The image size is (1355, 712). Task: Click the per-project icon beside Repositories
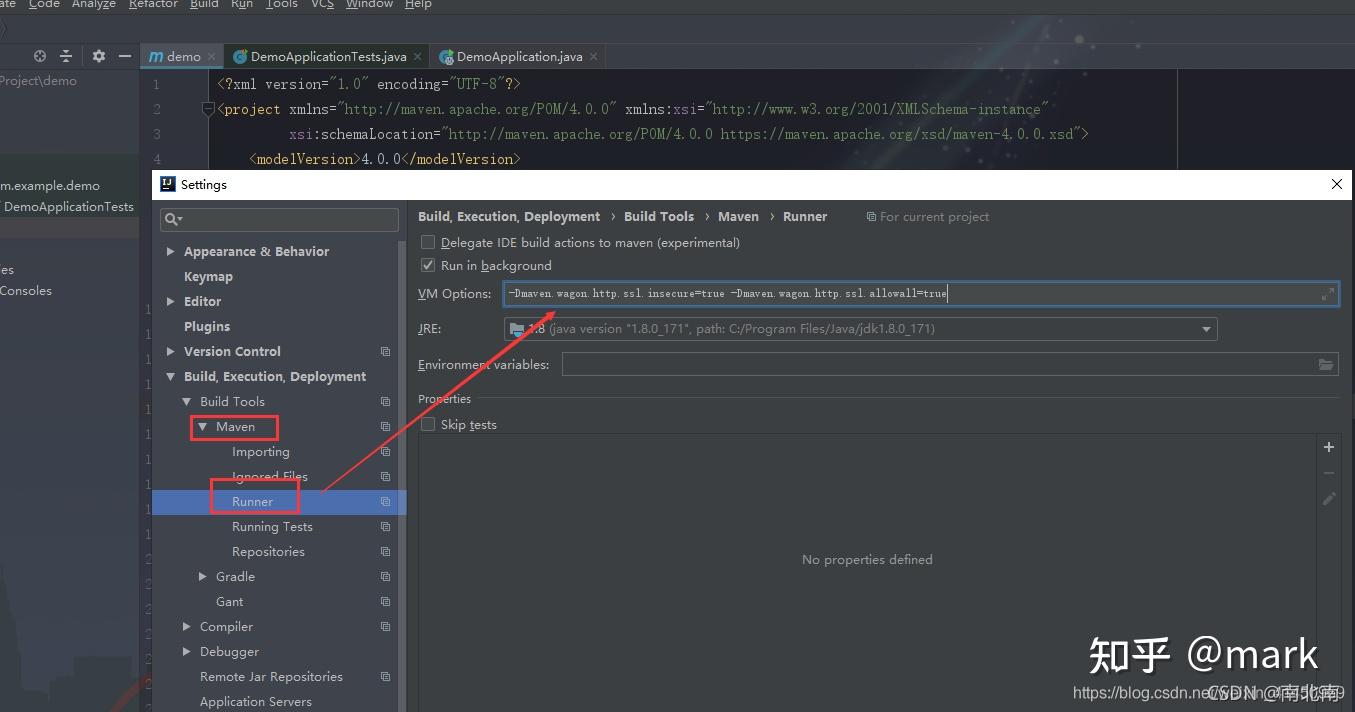pyautogui.click(x=385, y=552)
